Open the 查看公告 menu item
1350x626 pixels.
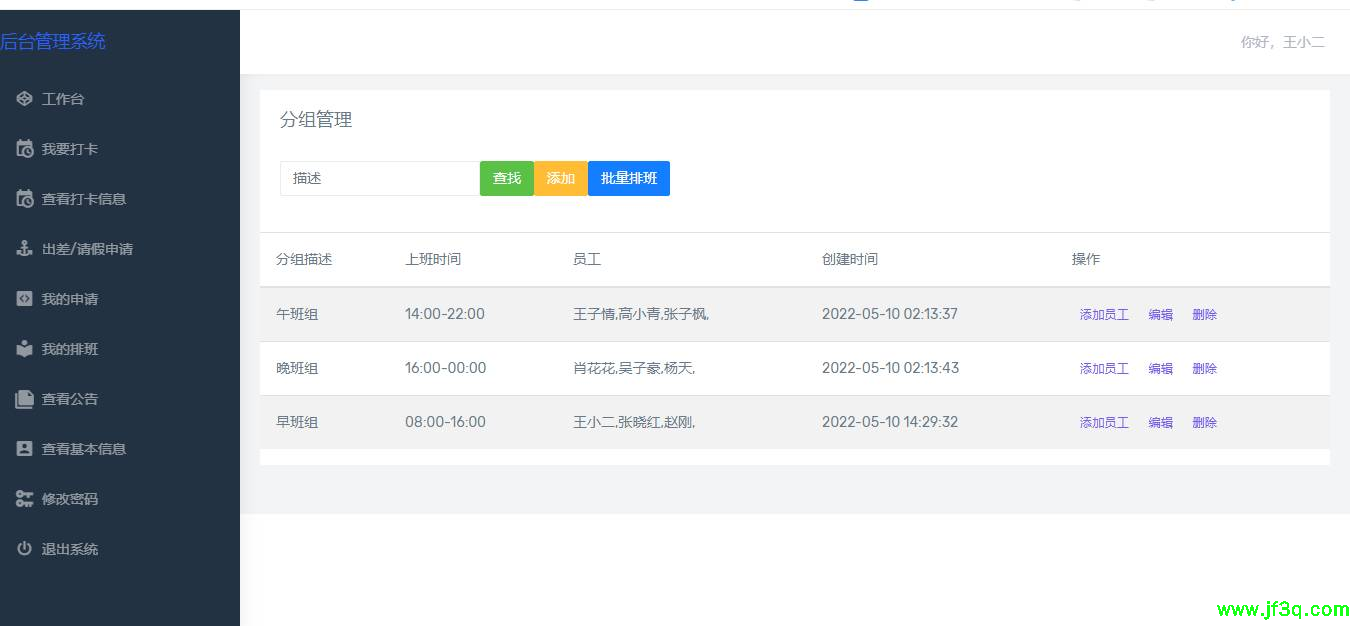pos(70,399)
